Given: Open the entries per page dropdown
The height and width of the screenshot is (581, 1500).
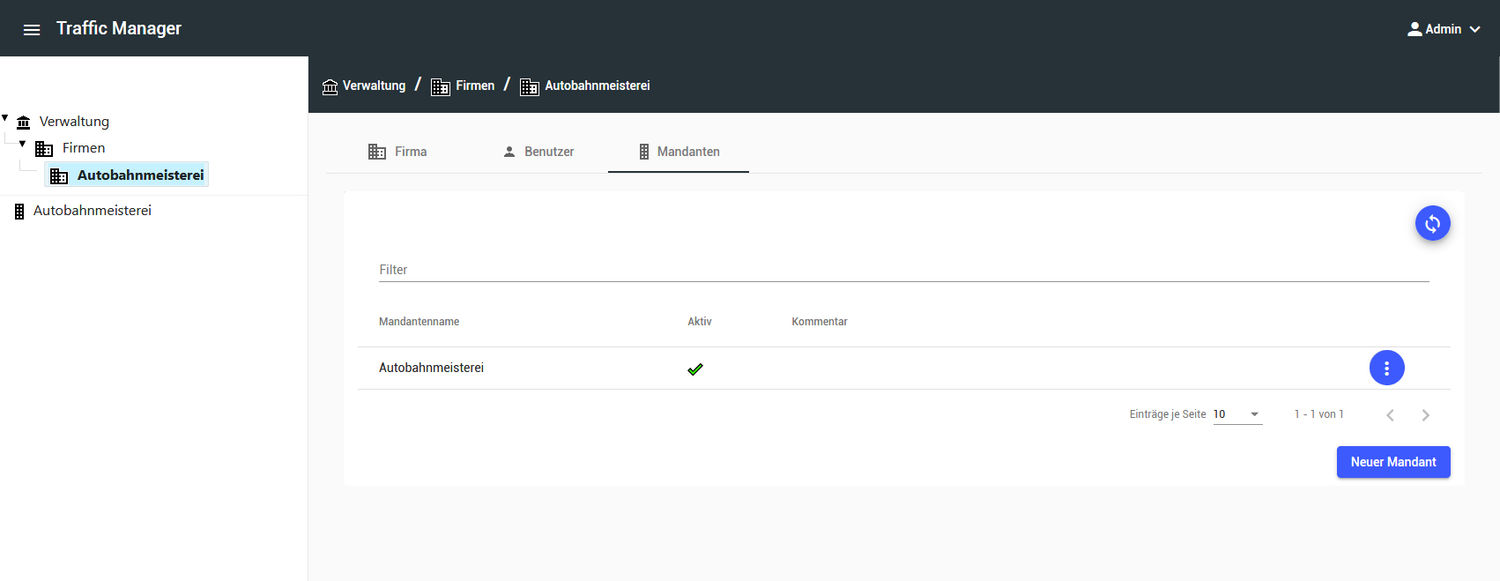Looking at the screenshot, I should (1237, 414).
